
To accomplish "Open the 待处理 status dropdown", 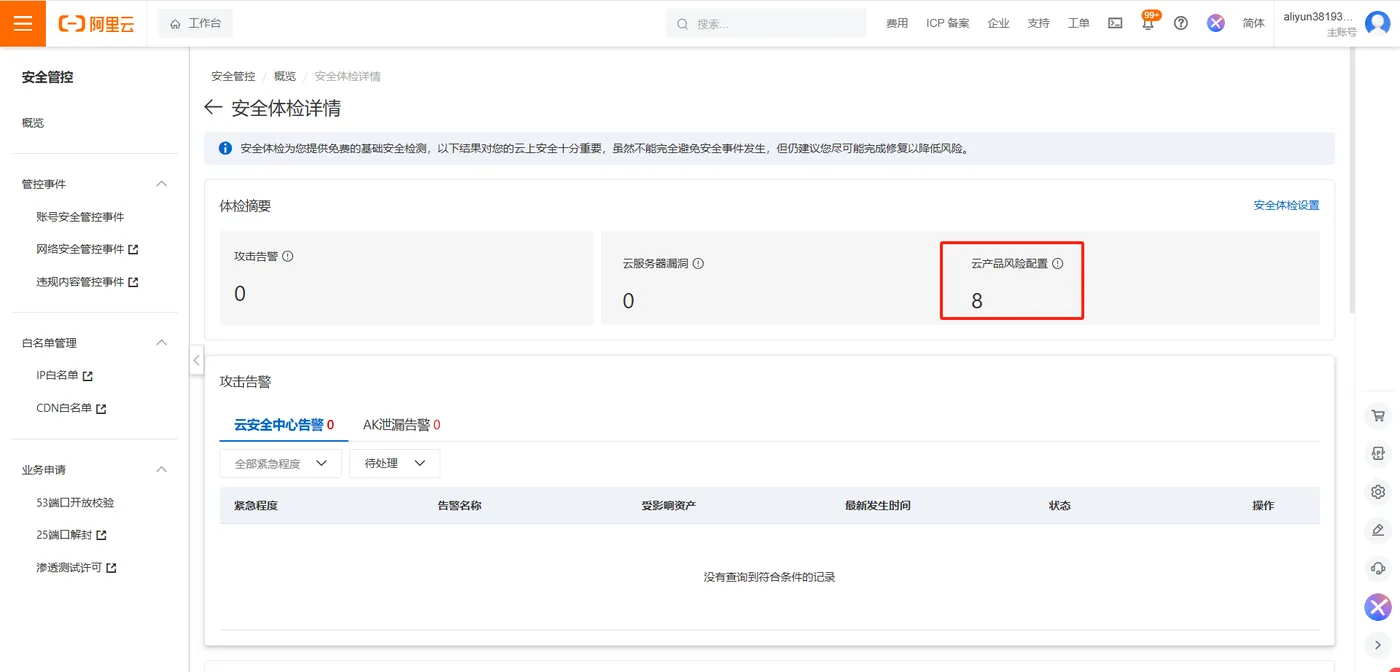I will point(395,464).
